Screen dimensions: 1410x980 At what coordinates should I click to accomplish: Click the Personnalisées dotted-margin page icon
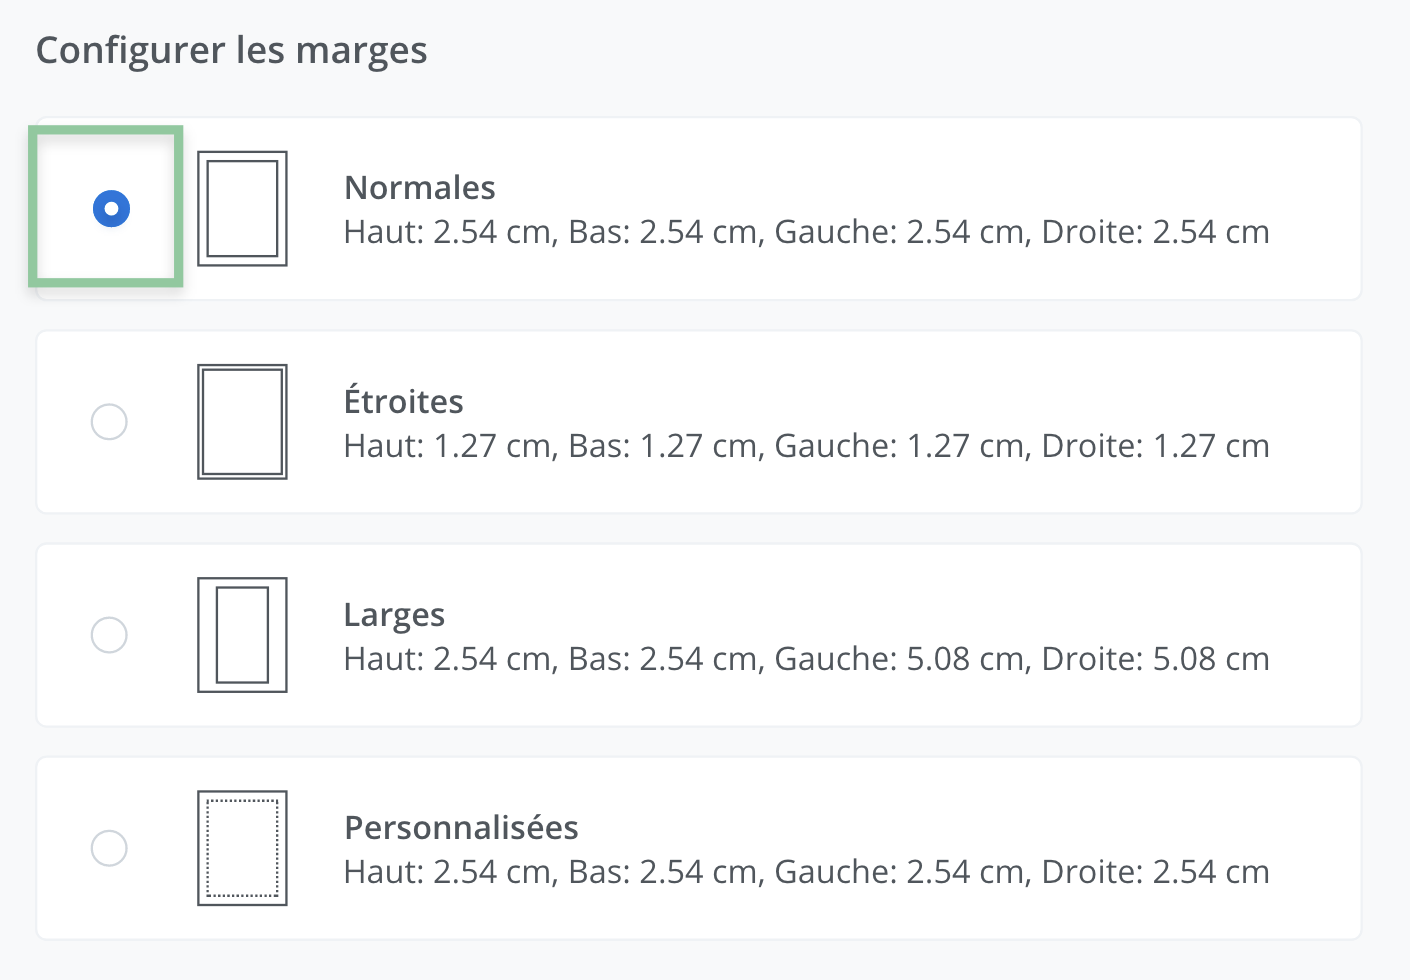click(x=242, y=848)
